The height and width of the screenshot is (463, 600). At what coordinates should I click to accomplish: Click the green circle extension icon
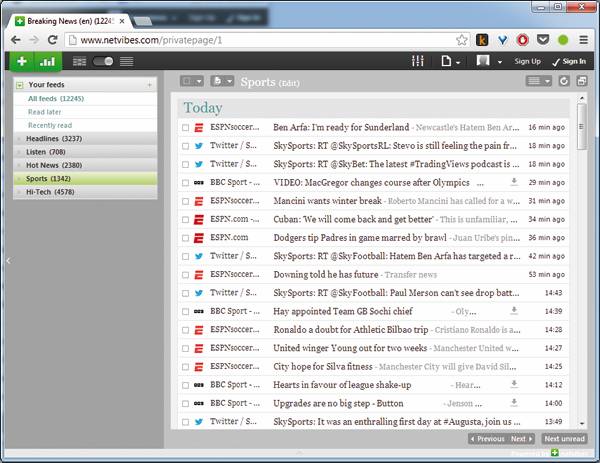563,40
